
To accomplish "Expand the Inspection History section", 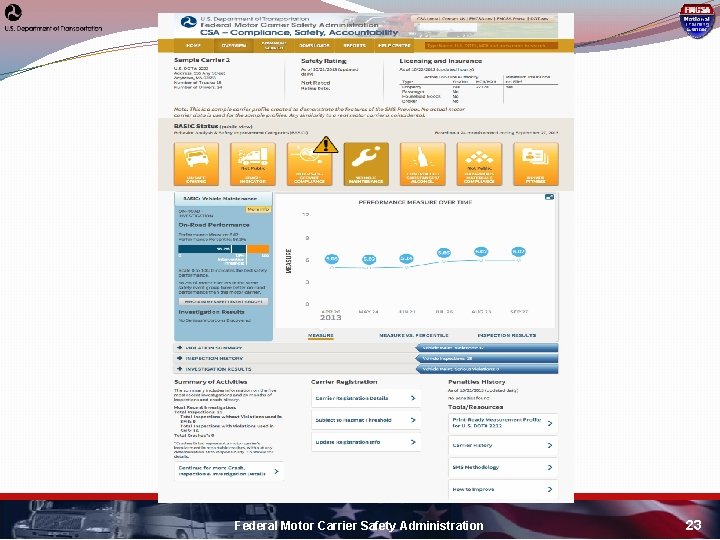I will [294, 359].
